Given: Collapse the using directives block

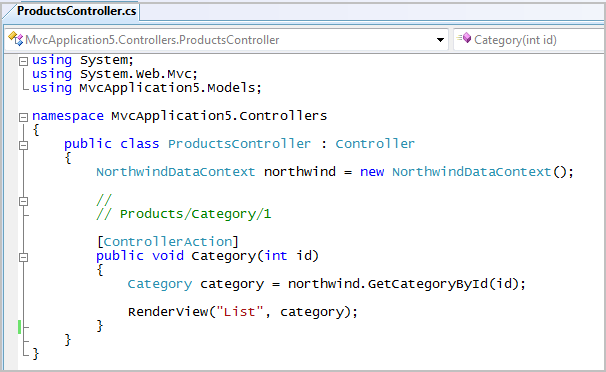Looking at the screenshot, I should 24,61.
